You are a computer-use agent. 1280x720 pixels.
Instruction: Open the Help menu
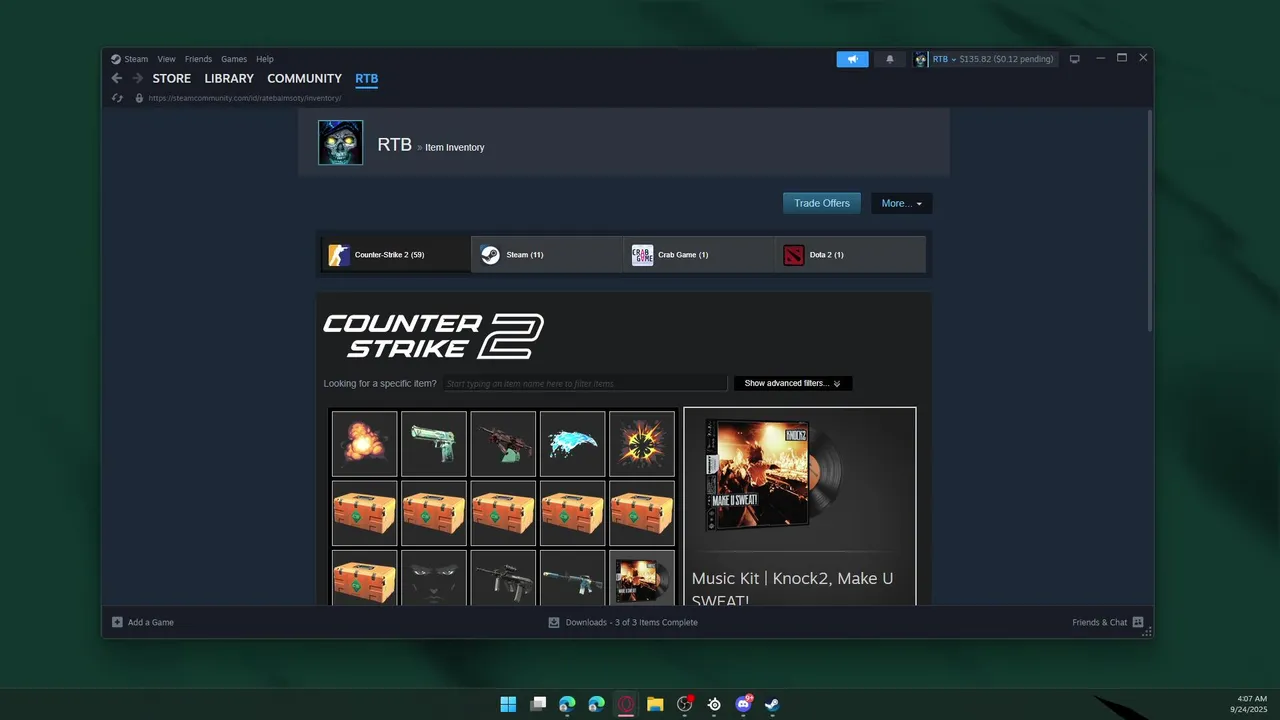264,59
